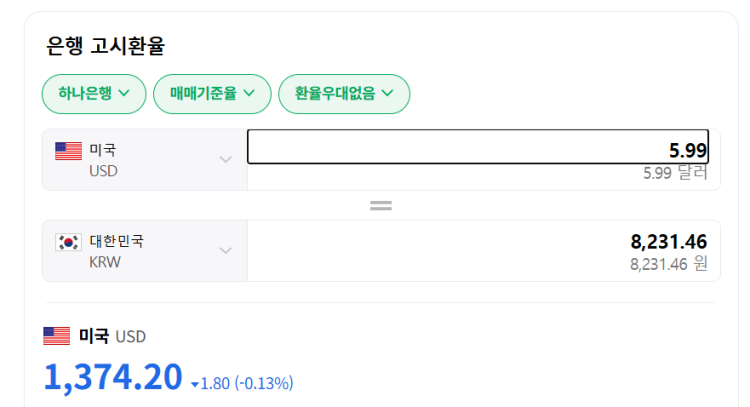750x407 pixels.
Task: Open the 하나은행 bank selector
Action: (x=94, y=94)
